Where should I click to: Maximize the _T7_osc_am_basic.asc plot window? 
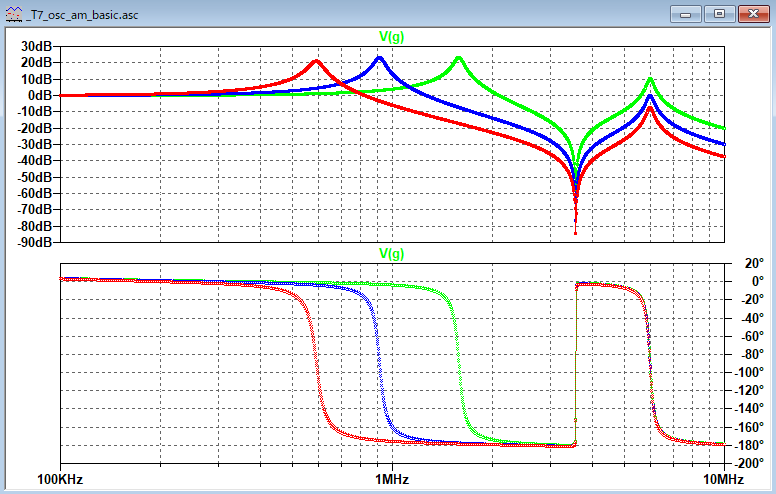pos(719,14)
